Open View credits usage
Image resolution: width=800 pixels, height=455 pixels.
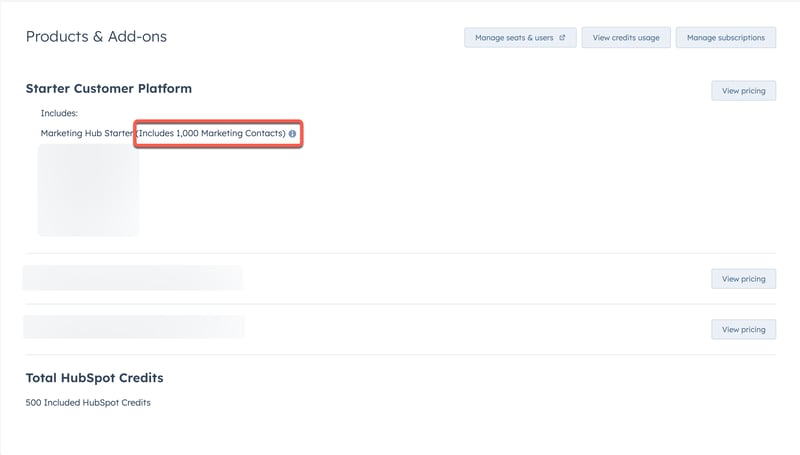click(x=626, y=38)
